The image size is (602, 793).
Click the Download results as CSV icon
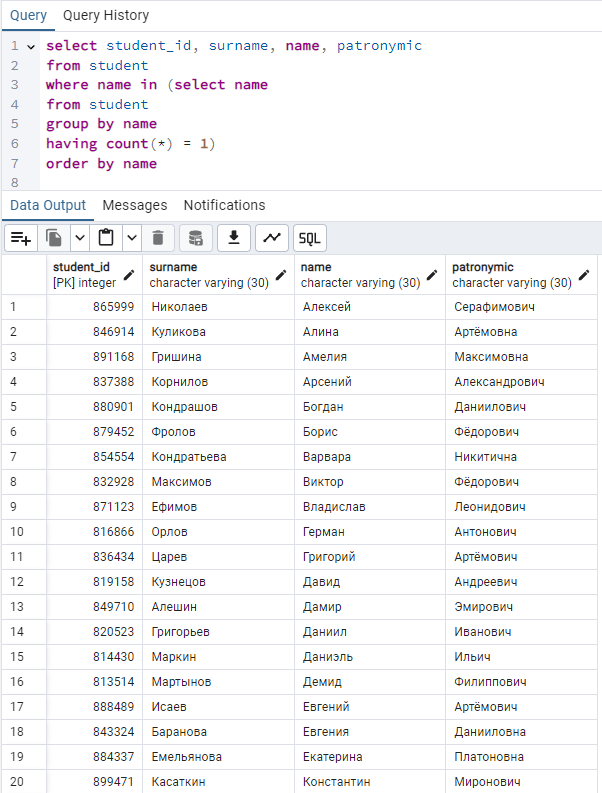(x=234, y=238)
